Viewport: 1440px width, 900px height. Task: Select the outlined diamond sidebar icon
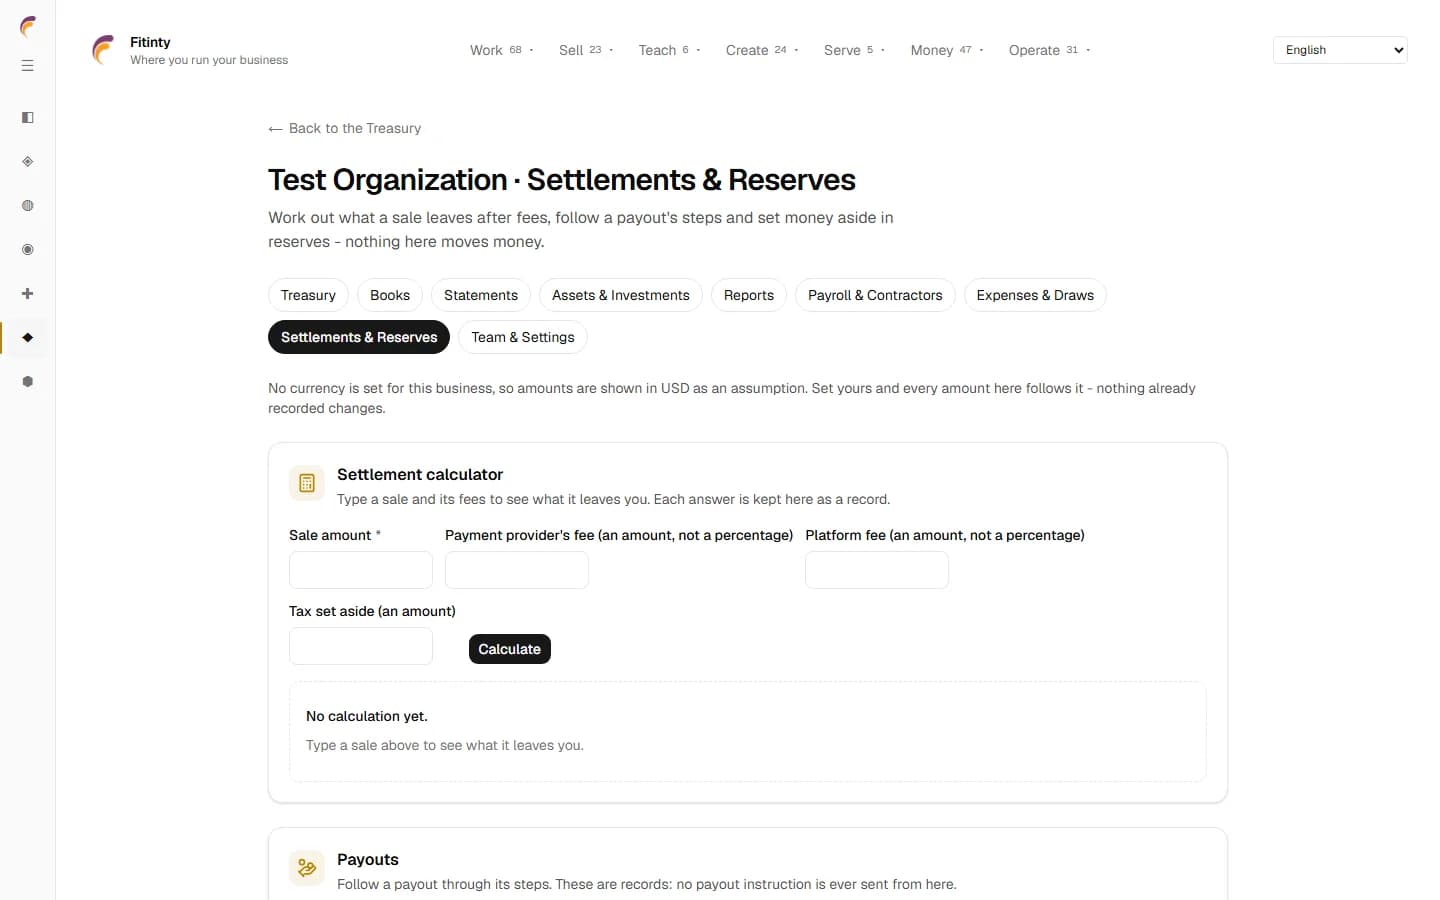pos(28,162)
